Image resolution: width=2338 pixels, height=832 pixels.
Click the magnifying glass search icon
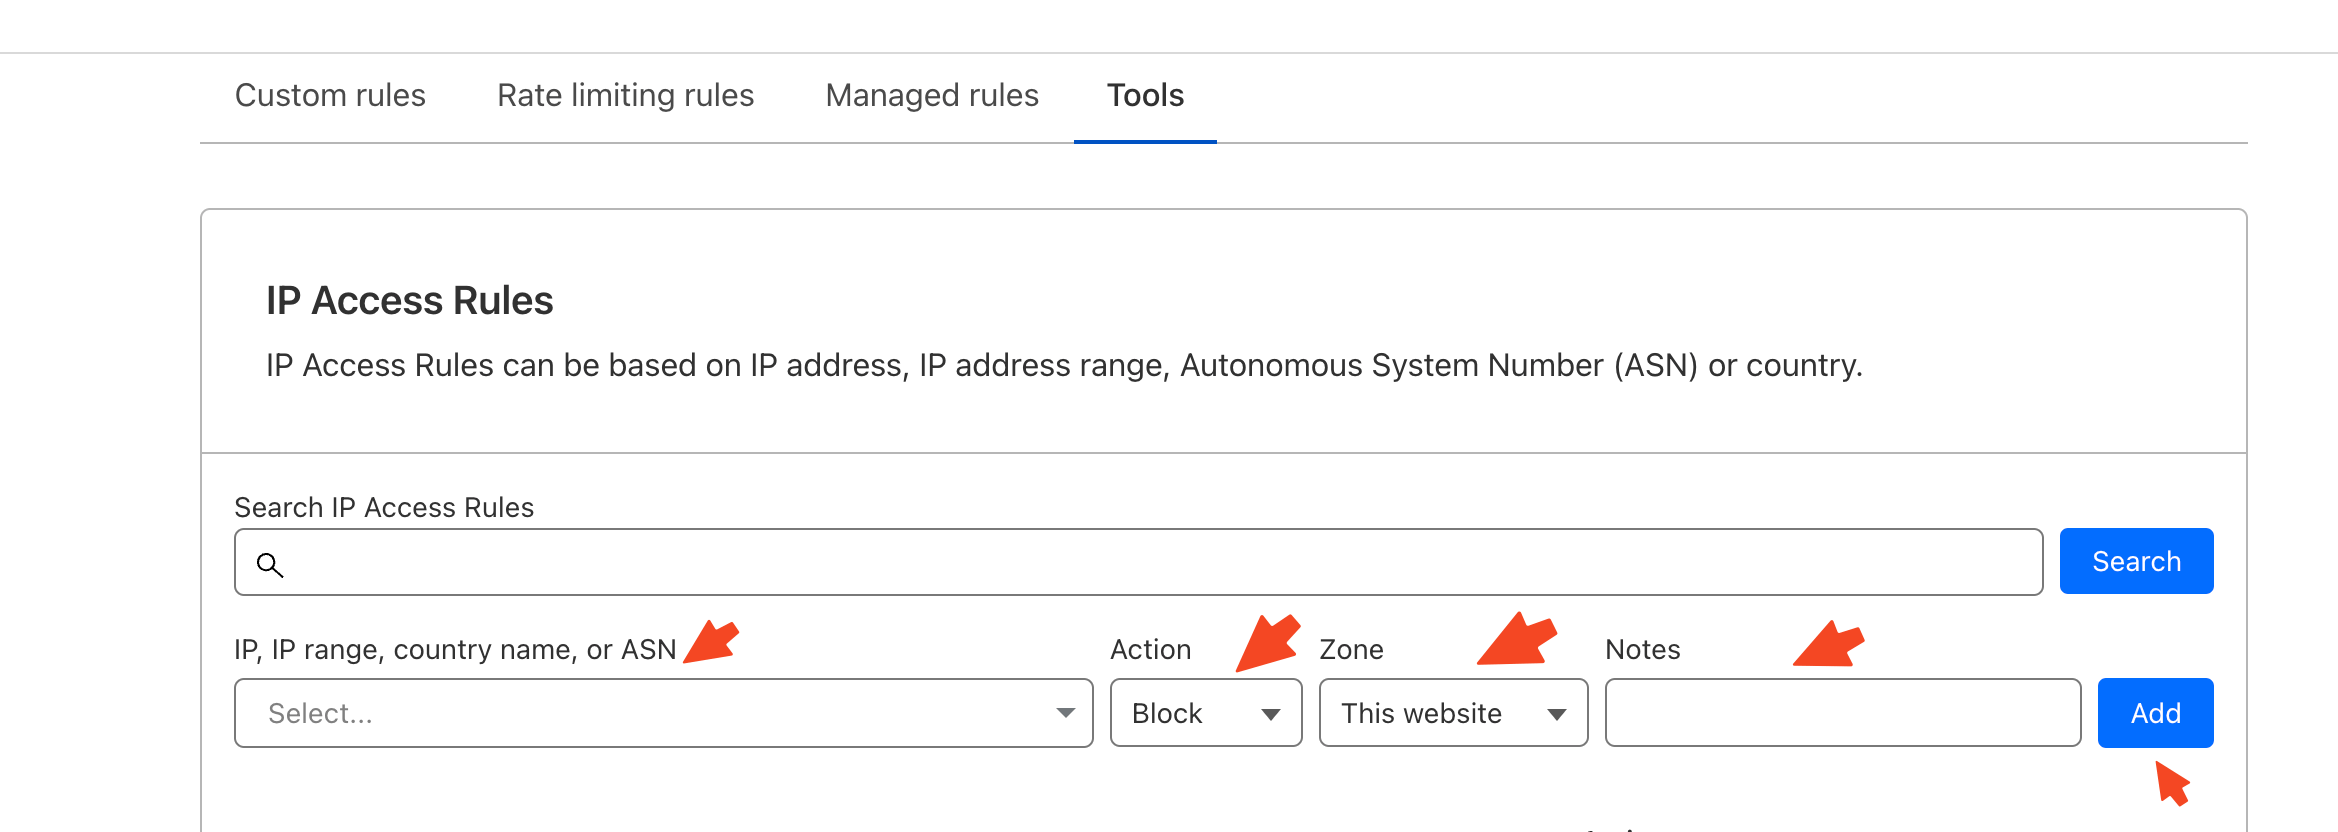(x=270, y=564)
